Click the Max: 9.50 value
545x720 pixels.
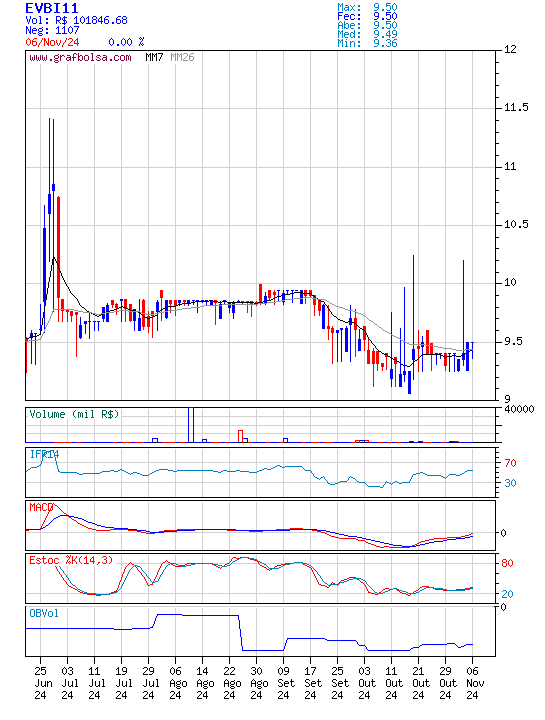pos(367,7)
